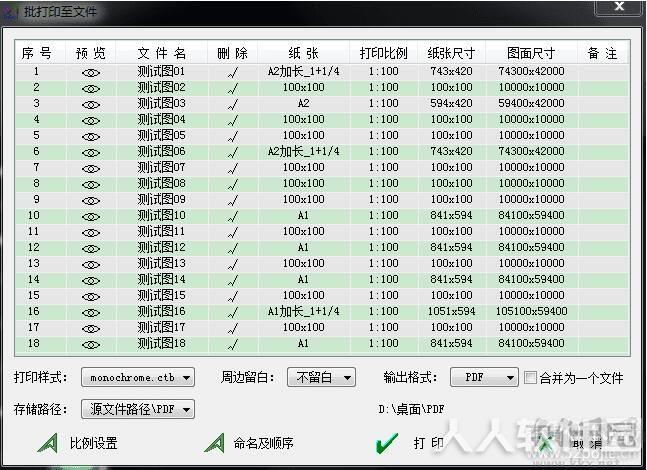Image resolution: width=647 pixels, height=470 pixels.
Task: Close the 批打印至文件 dialog
Action: click(x=619, y=7)
